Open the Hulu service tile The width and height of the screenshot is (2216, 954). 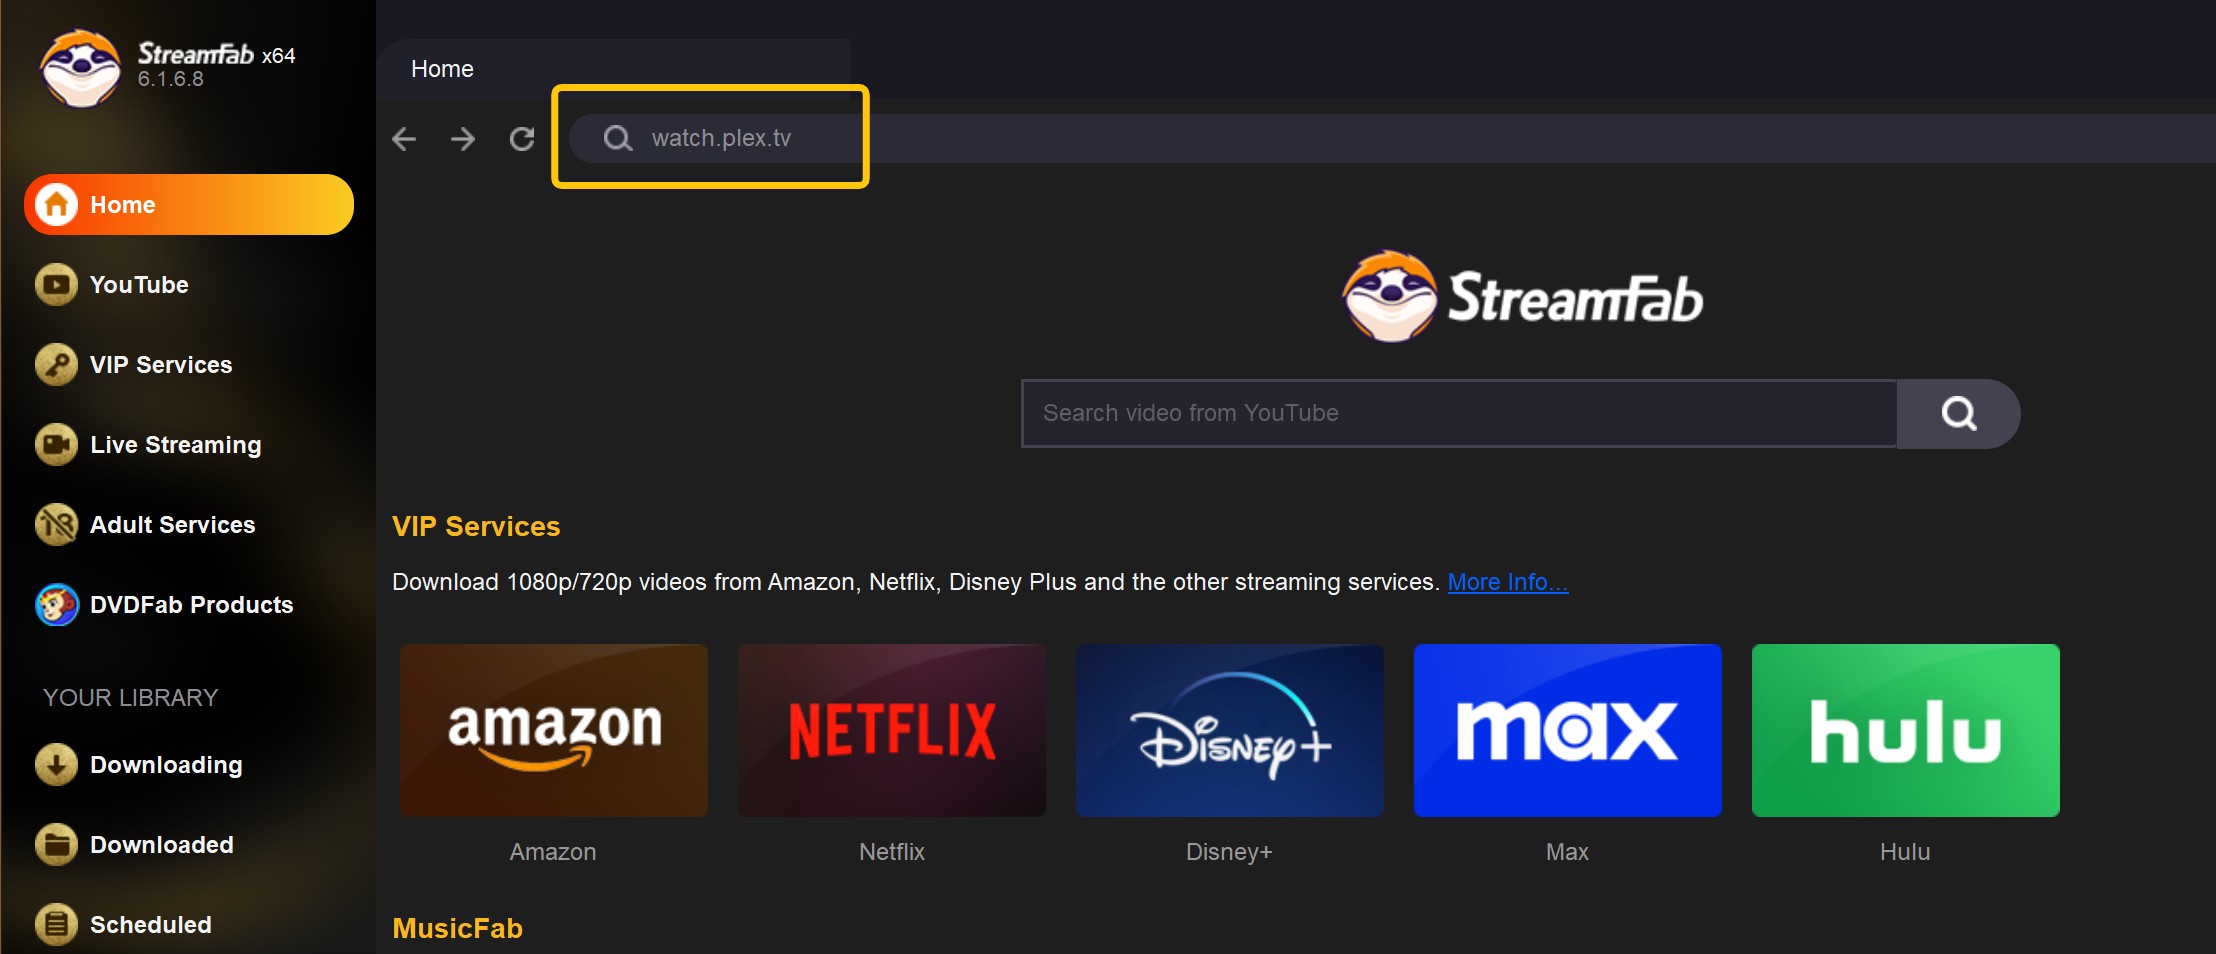[x=1906, y=731]
